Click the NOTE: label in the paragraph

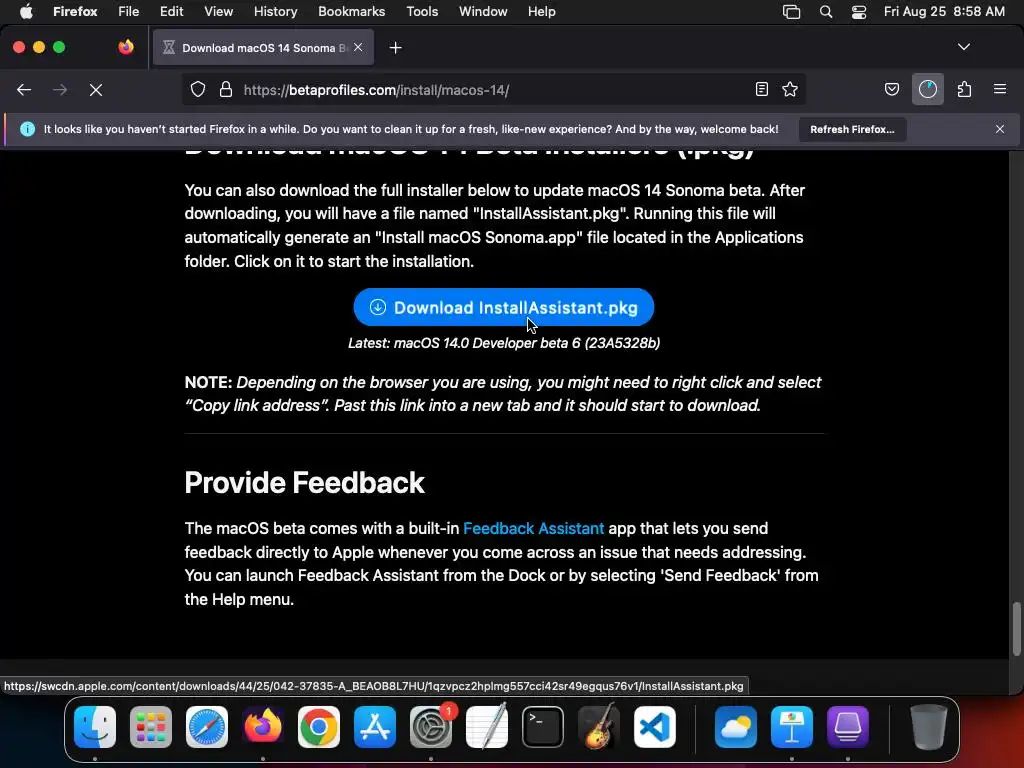(x=208, y=382)
